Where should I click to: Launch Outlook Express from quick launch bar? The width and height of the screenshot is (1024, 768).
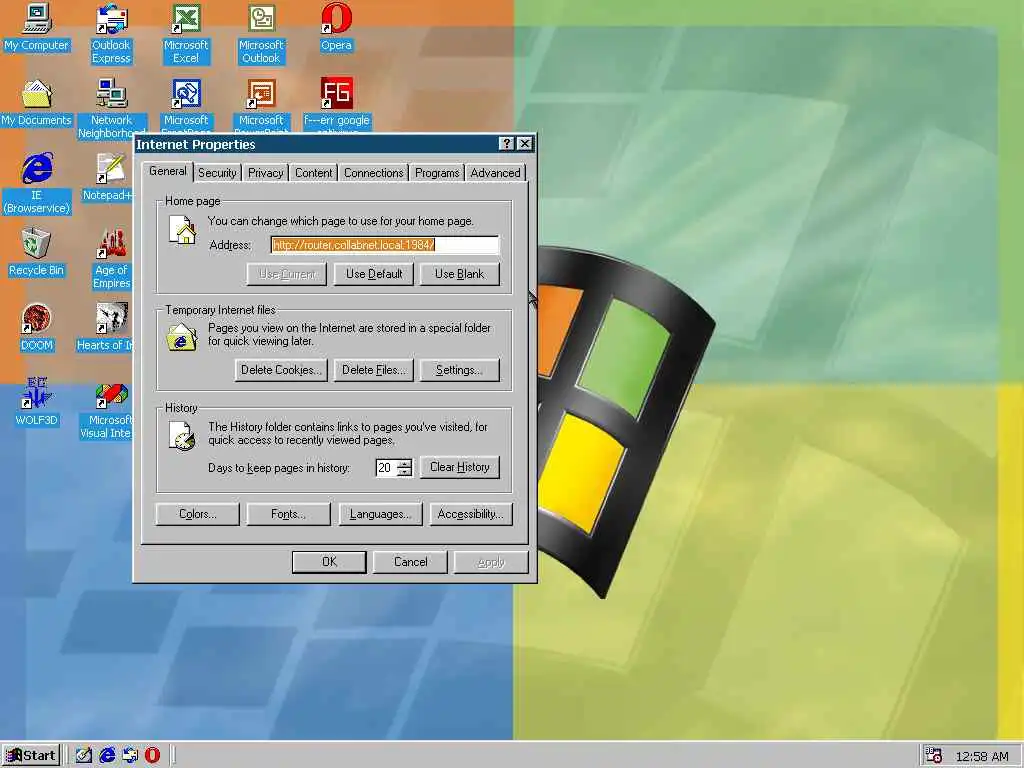tap(130, 756)
